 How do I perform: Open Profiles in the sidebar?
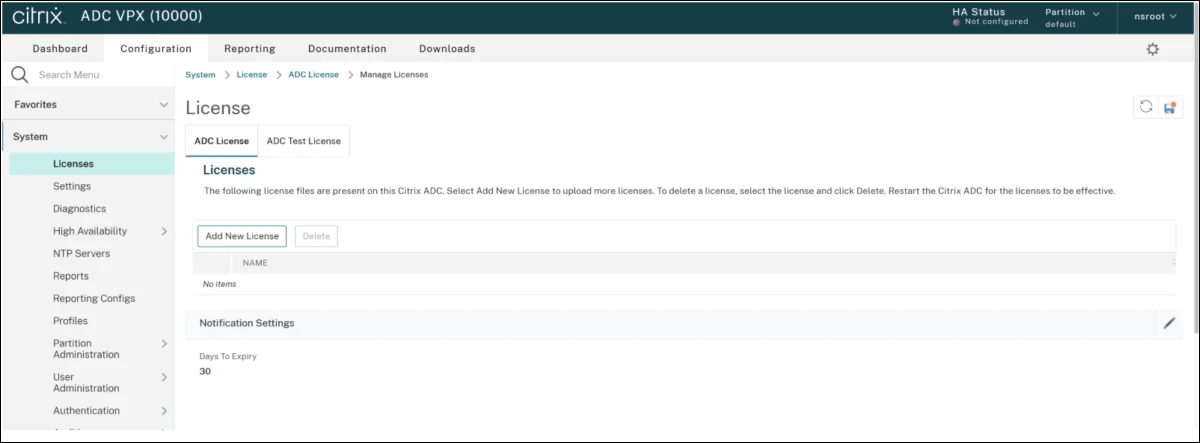(x=70, y=321)
